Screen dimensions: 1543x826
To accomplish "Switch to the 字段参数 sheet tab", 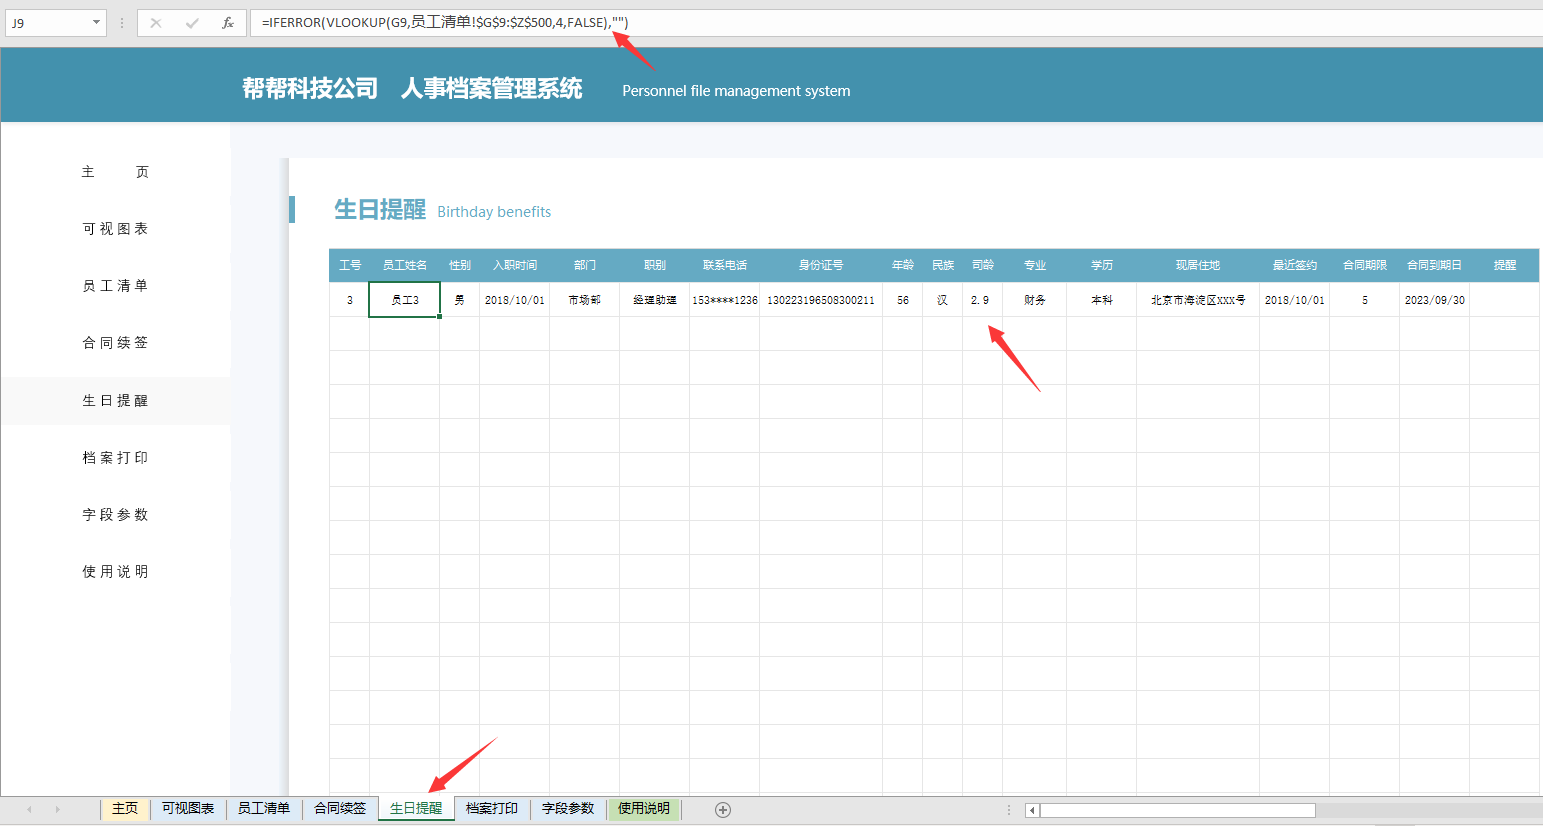I will point(568,809).
